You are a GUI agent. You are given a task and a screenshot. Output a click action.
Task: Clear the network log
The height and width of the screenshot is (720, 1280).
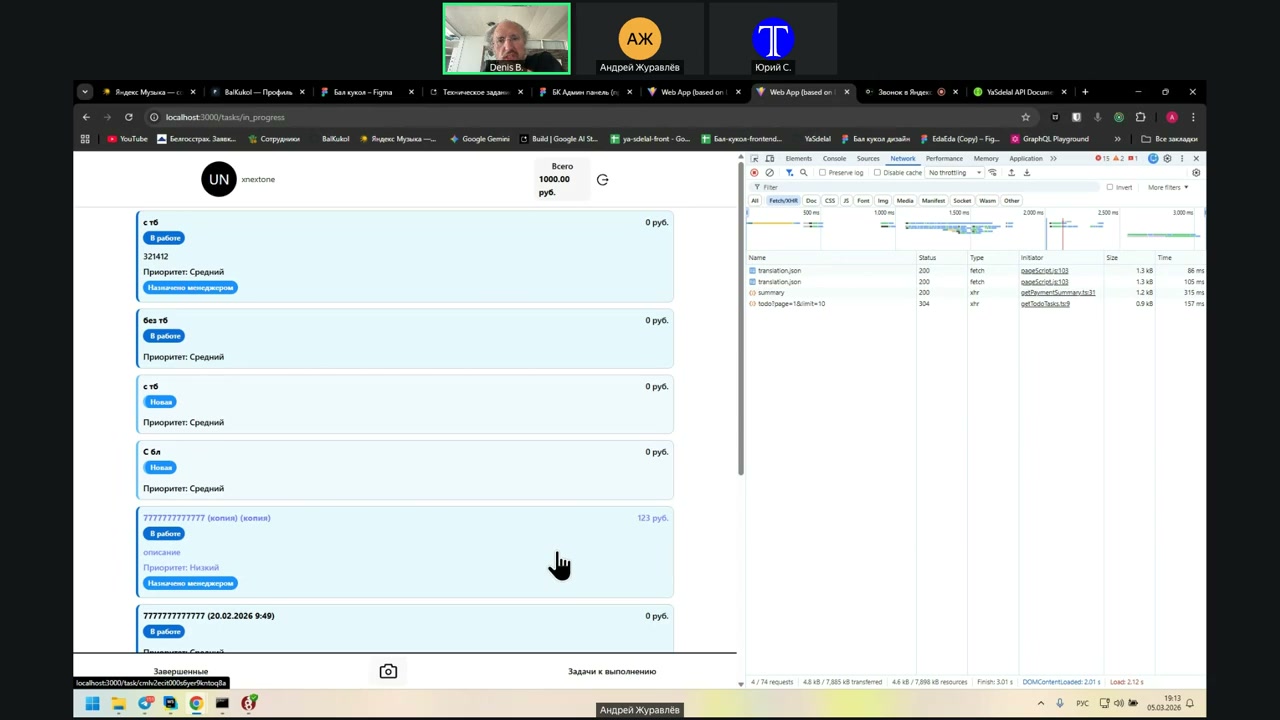(769, 173)
